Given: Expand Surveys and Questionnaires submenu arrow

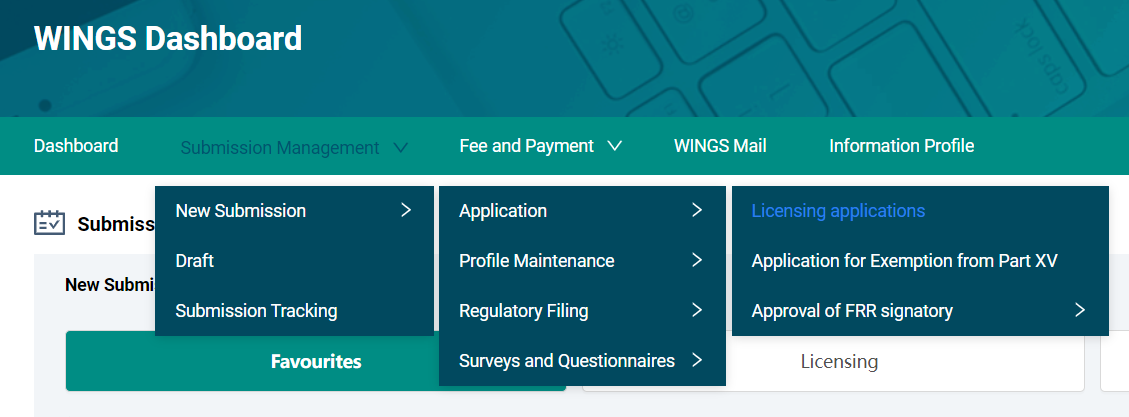Looking at the screenshot, I should pyautogui.click(x=697, y=360).
